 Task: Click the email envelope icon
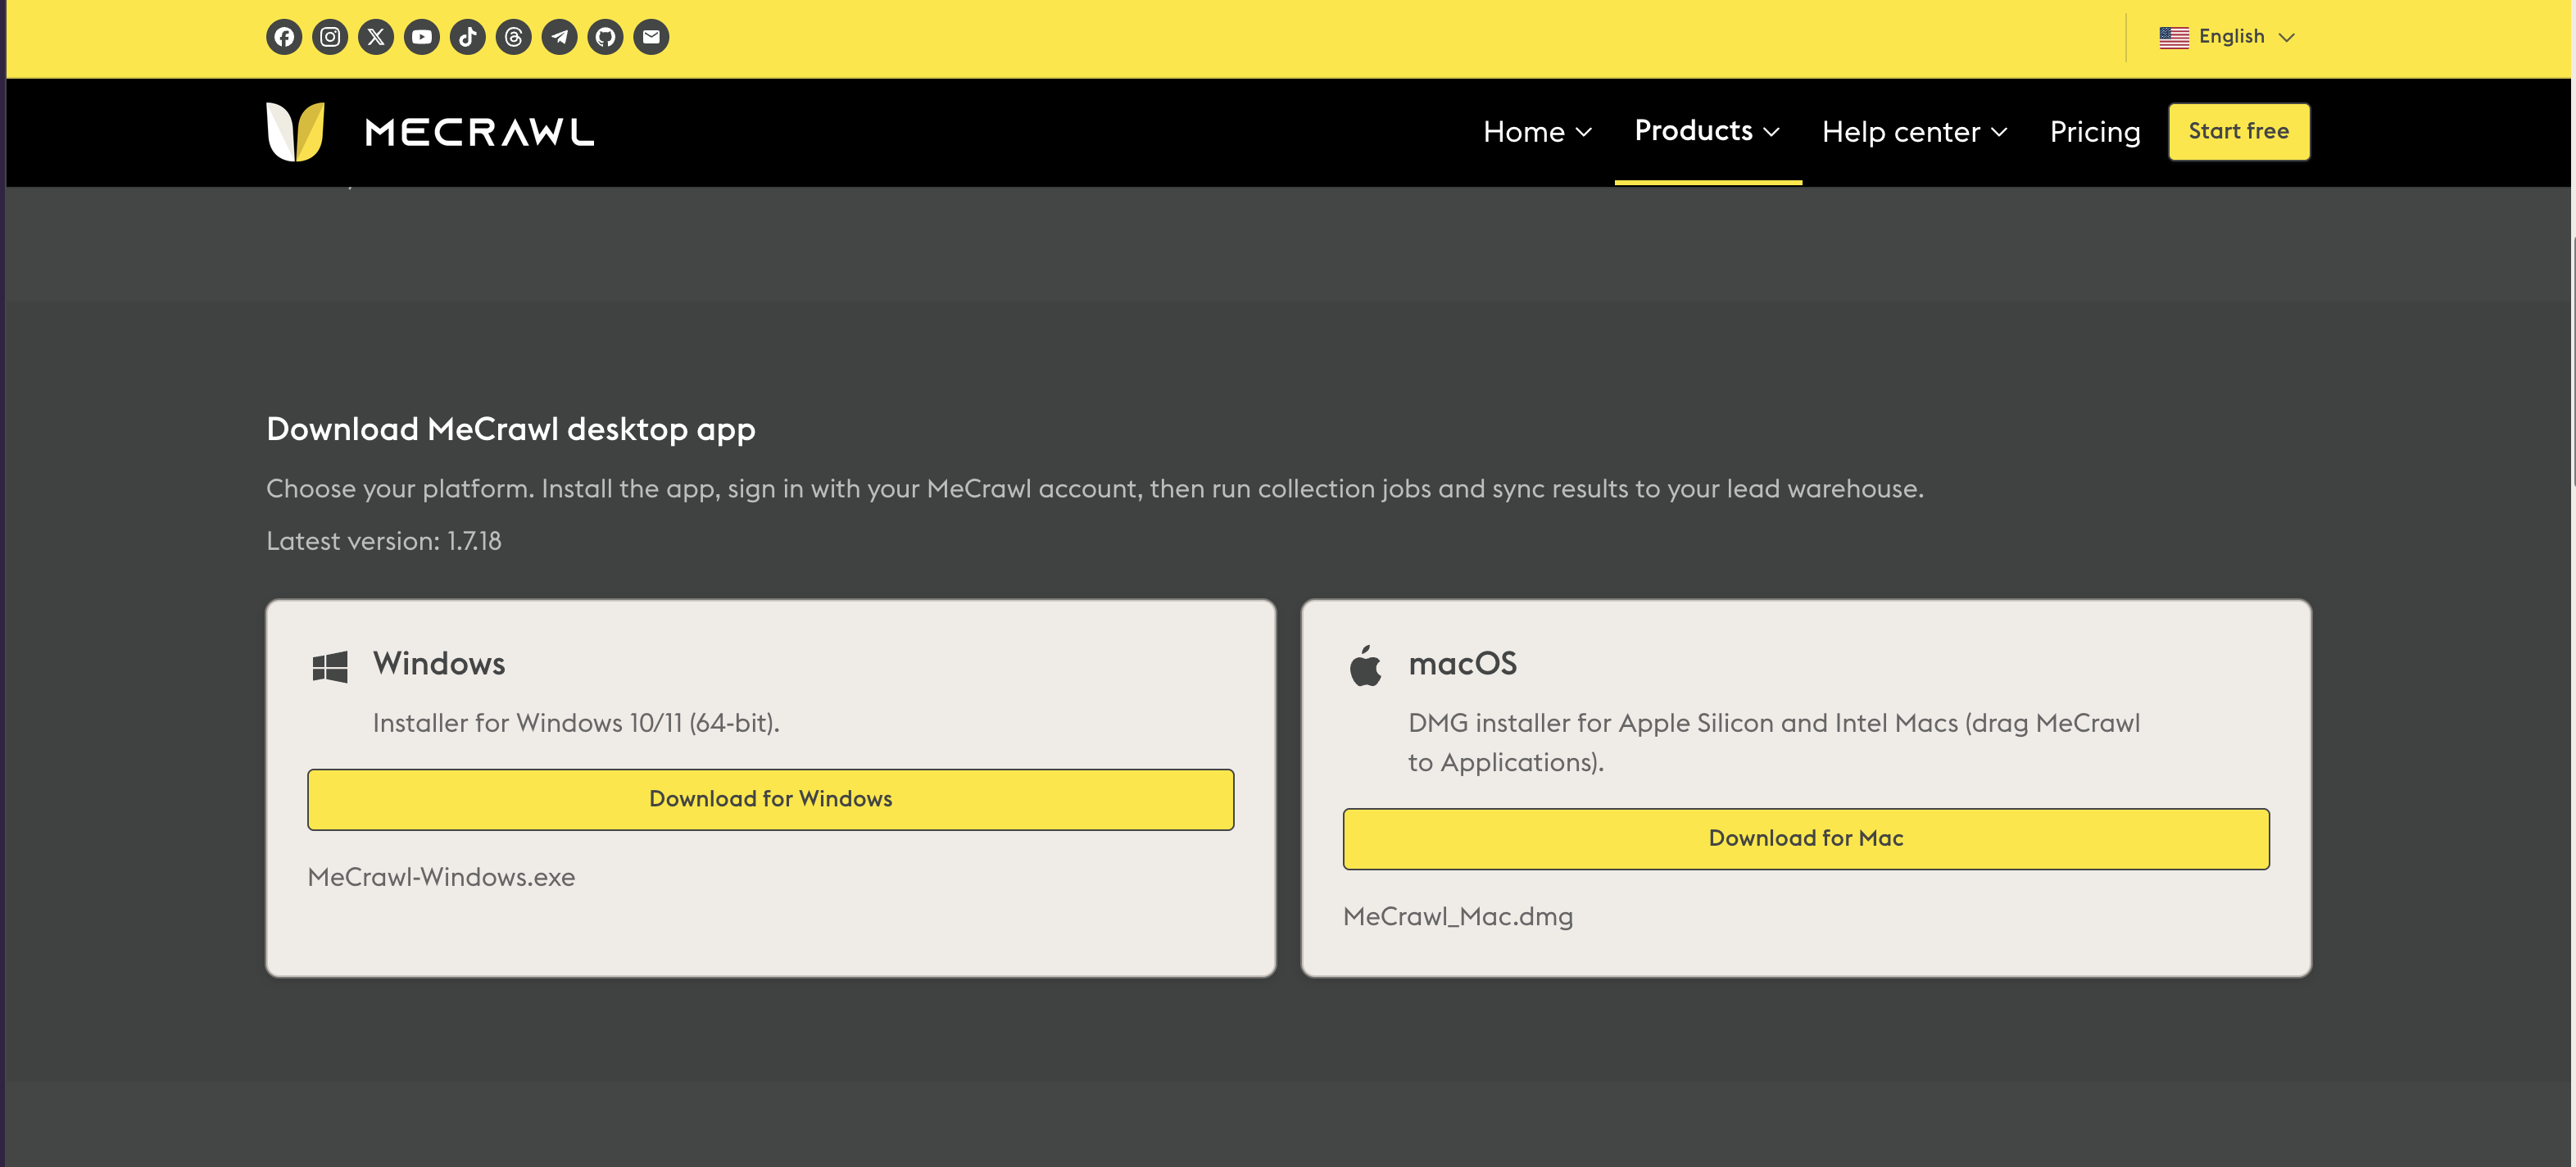coord(652,37)
